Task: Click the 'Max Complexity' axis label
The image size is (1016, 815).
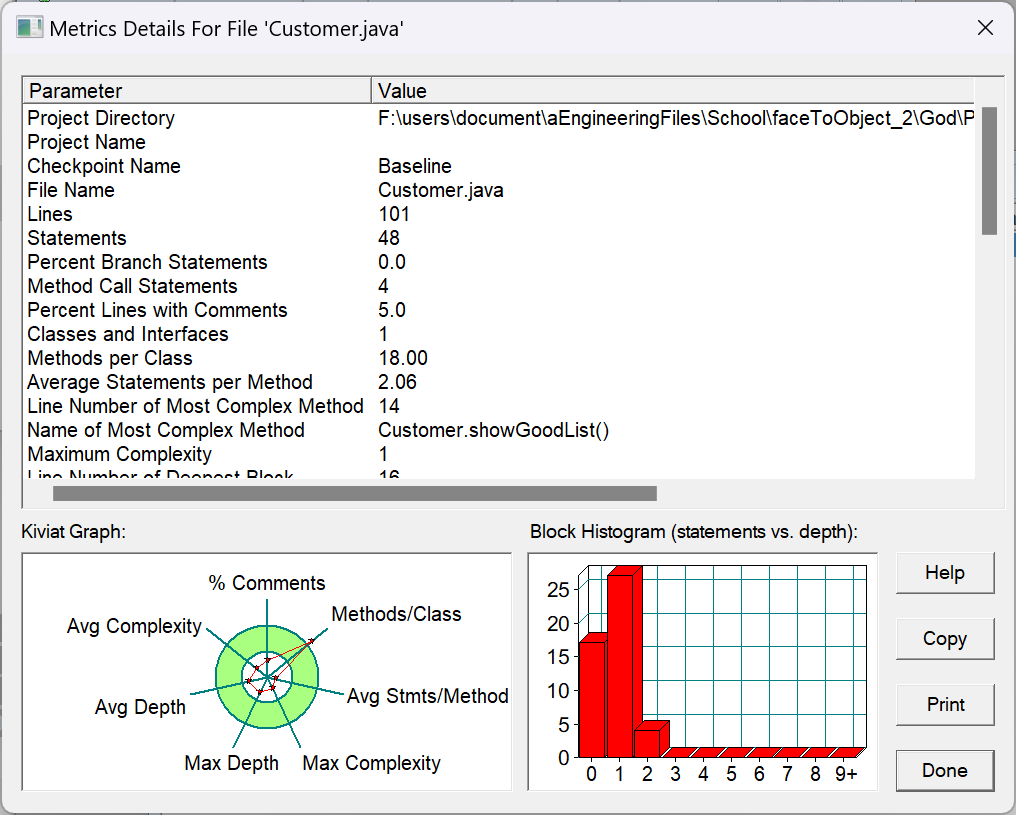Action: (x=371, y=763)
